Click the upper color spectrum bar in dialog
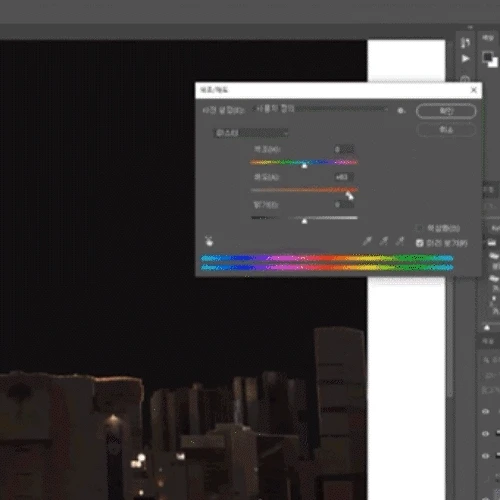The height and width of the screenshot is (500, 500). point(327,258)
